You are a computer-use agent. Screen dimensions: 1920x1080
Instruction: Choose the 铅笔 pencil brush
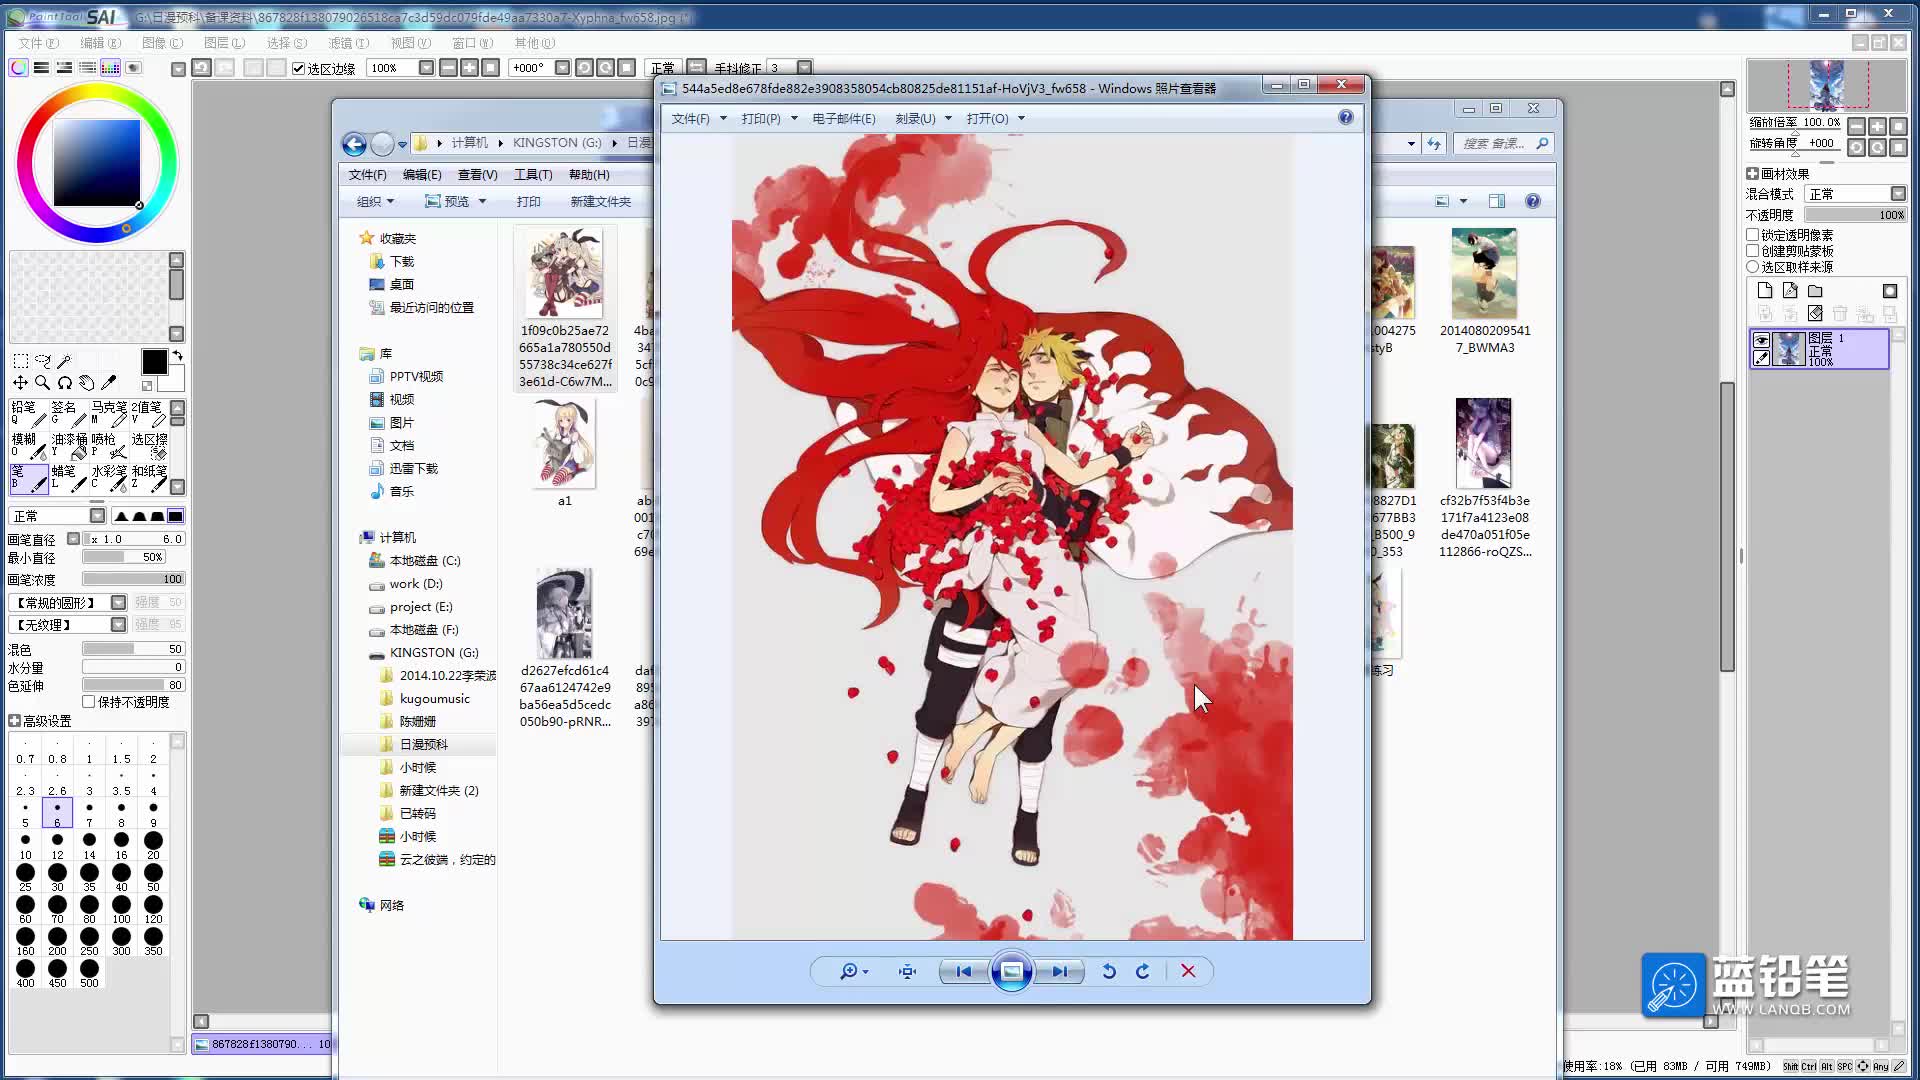(x=29, y=415)
